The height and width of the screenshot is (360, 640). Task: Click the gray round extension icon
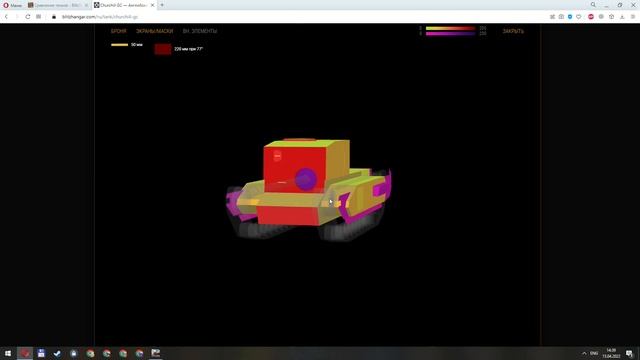(601, 17)
